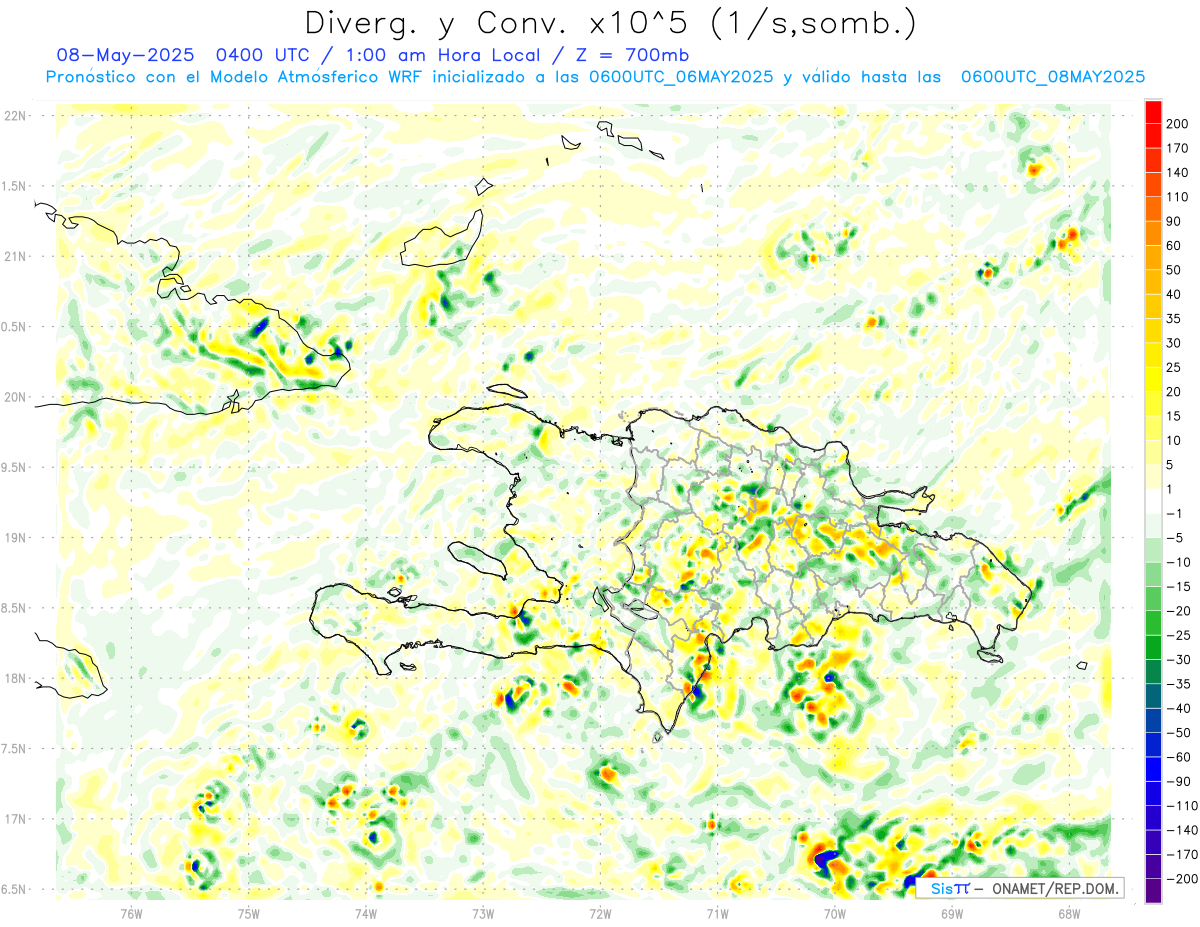Image resolution: width=1200 pixels, height=927 pixels.
Task: Click the positive '90' color scale value
Action: point(1174,221)
